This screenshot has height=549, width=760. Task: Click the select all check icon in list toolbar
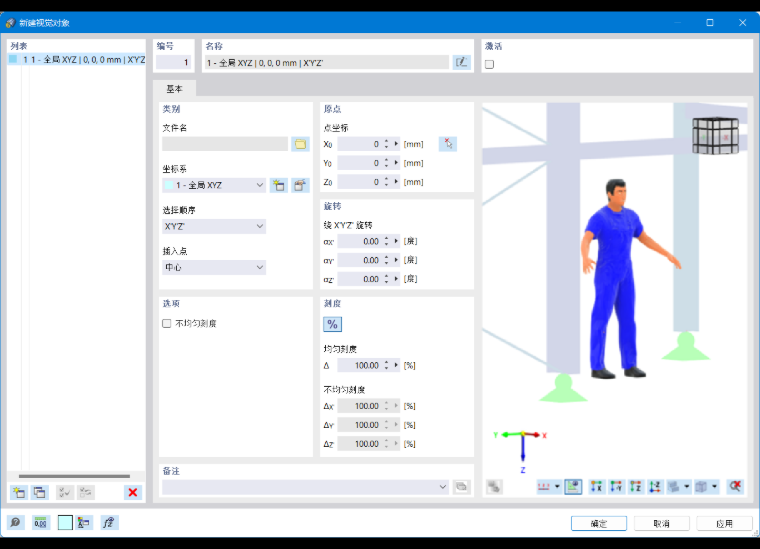pos(64,493)
